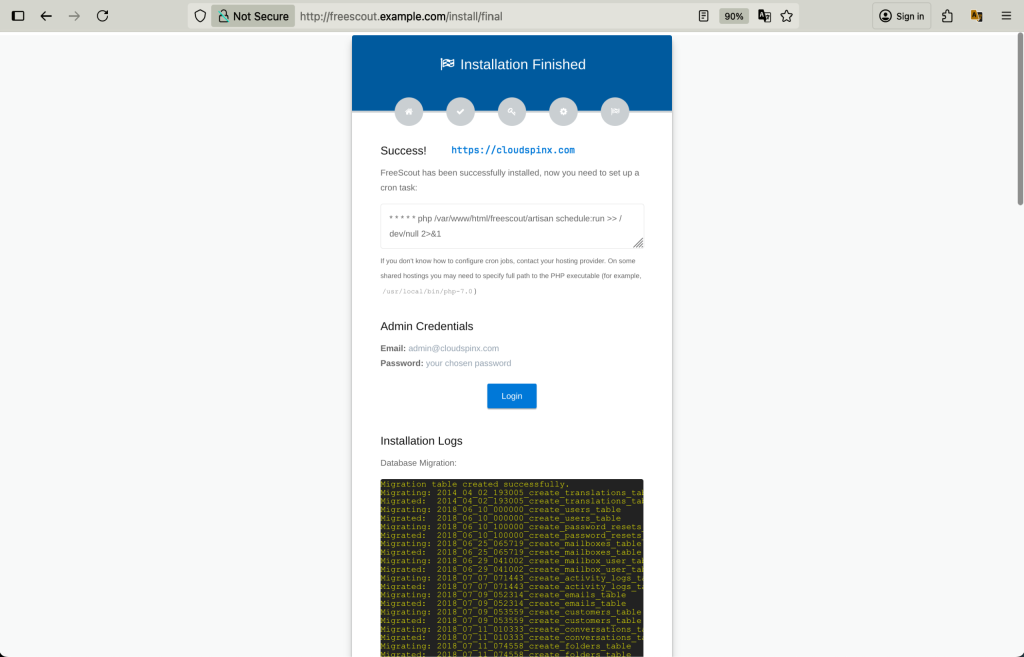Click the orange translate extension icon
The height and width of the screenshot is (657, 1024).
tap(973, 15)
